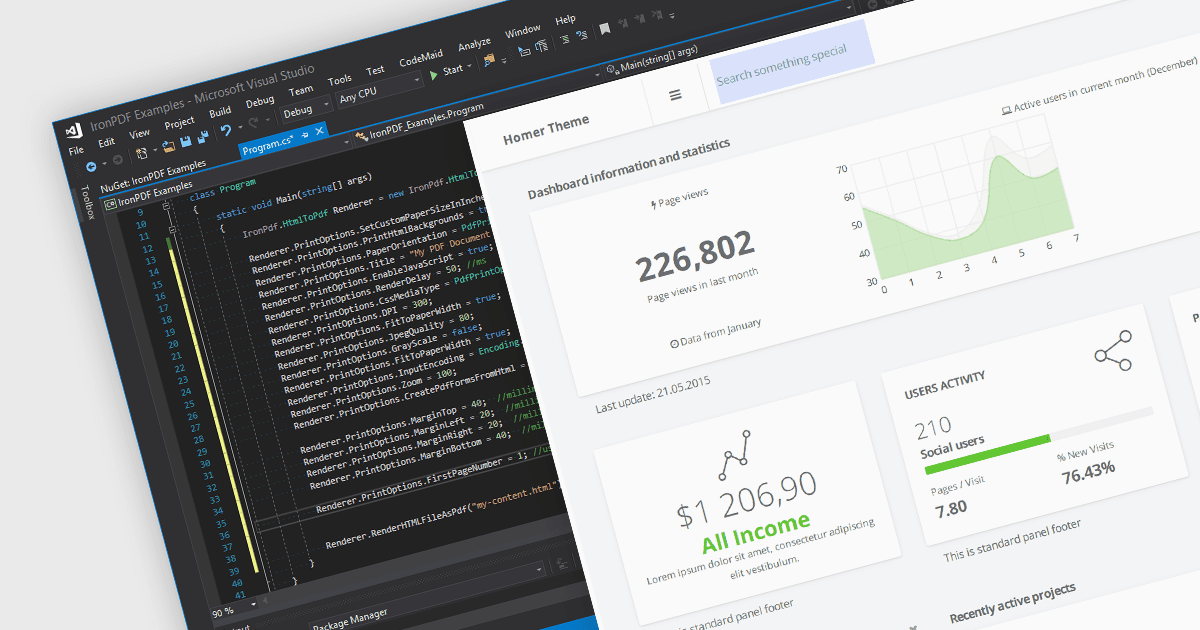Click the green Social users progress bar
This screenshot has height=630, width=1200.
point(986,453)
